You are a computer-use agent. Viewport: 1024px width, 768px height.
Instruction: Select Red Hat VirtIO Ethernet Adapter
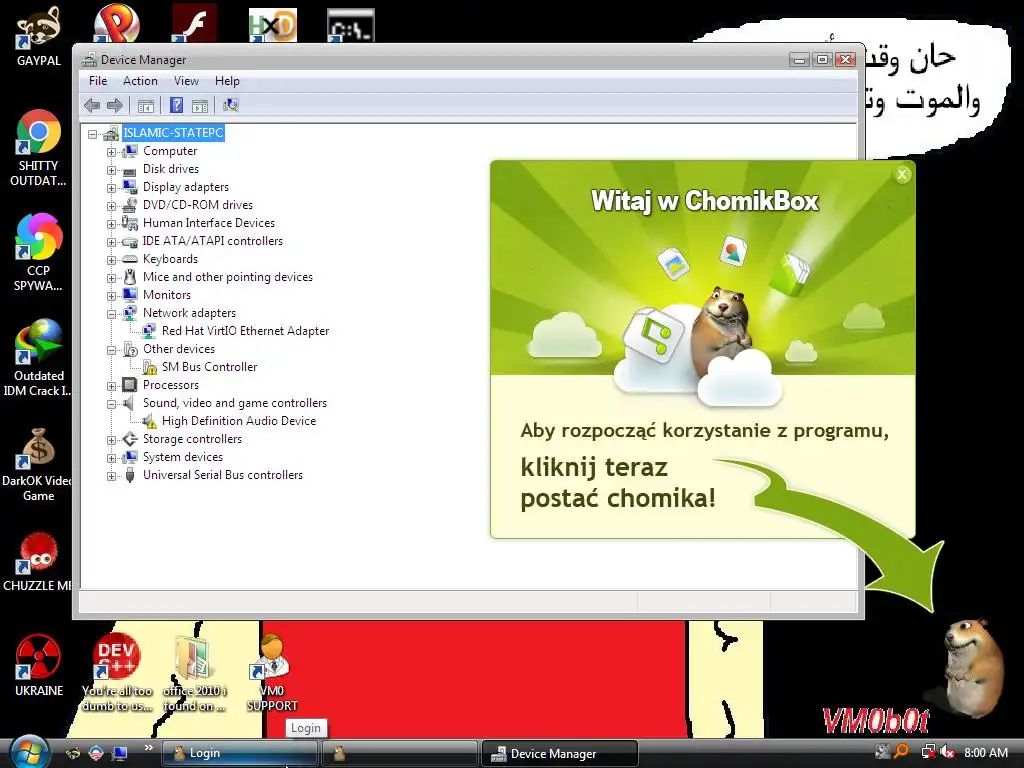click(x=246, y=331)
